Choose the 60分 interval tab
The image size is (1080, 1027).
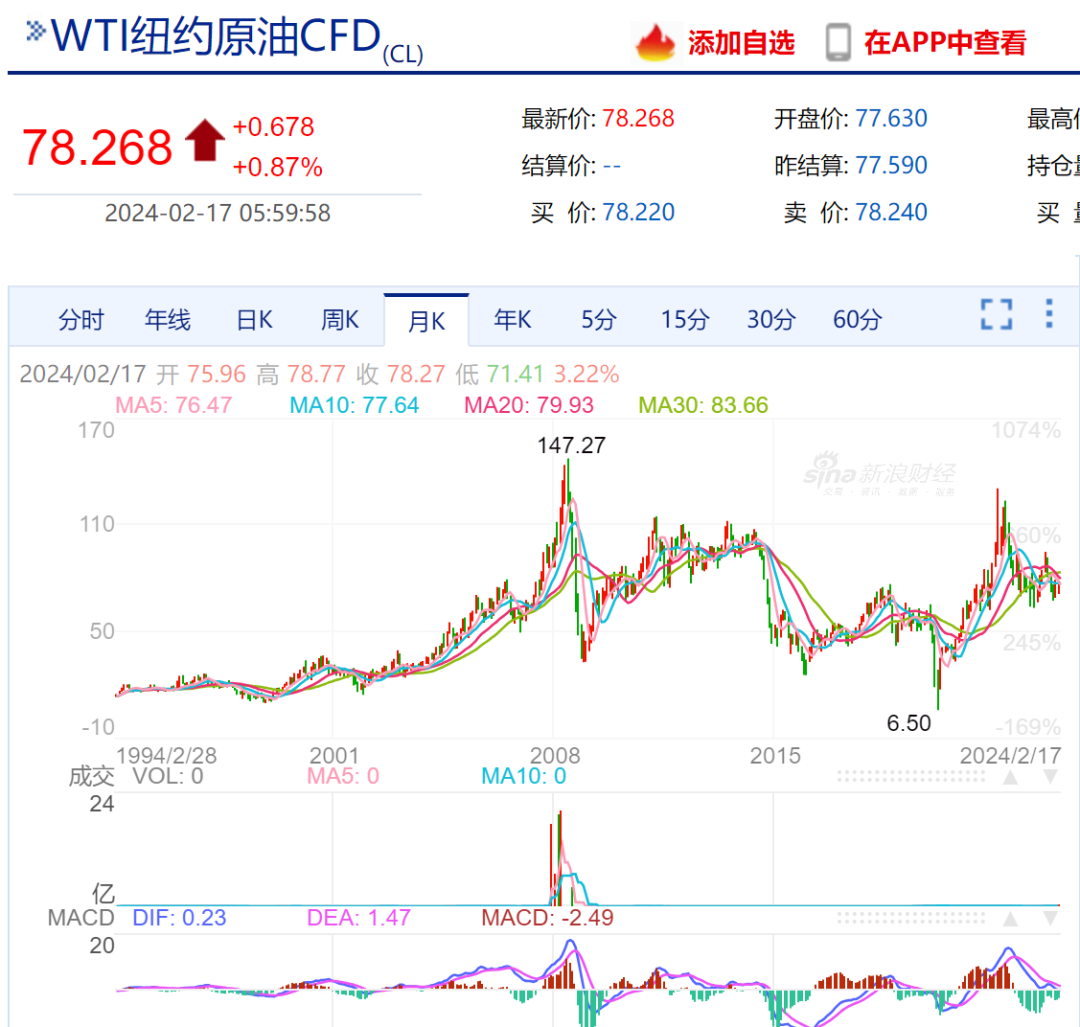(x=858, y=320)
